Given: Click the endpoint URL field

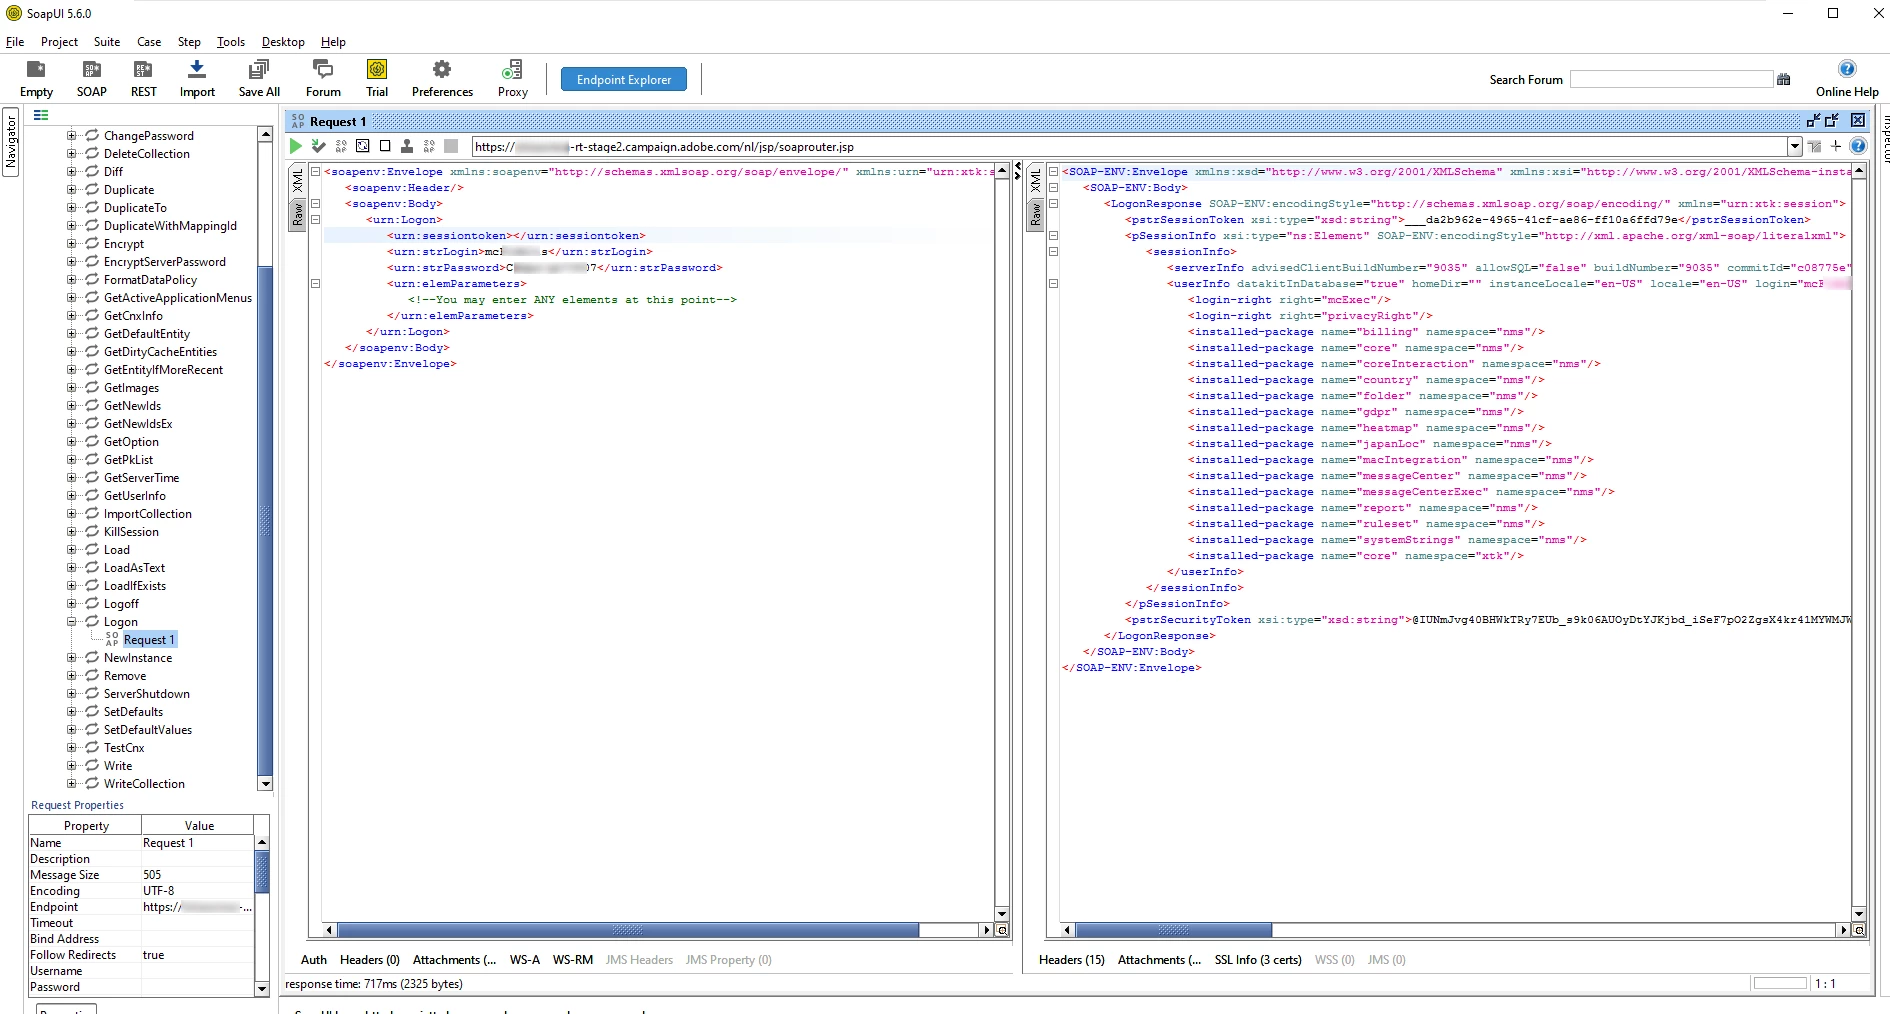Looking at the screenshot, I should [x=1130, y=146].
